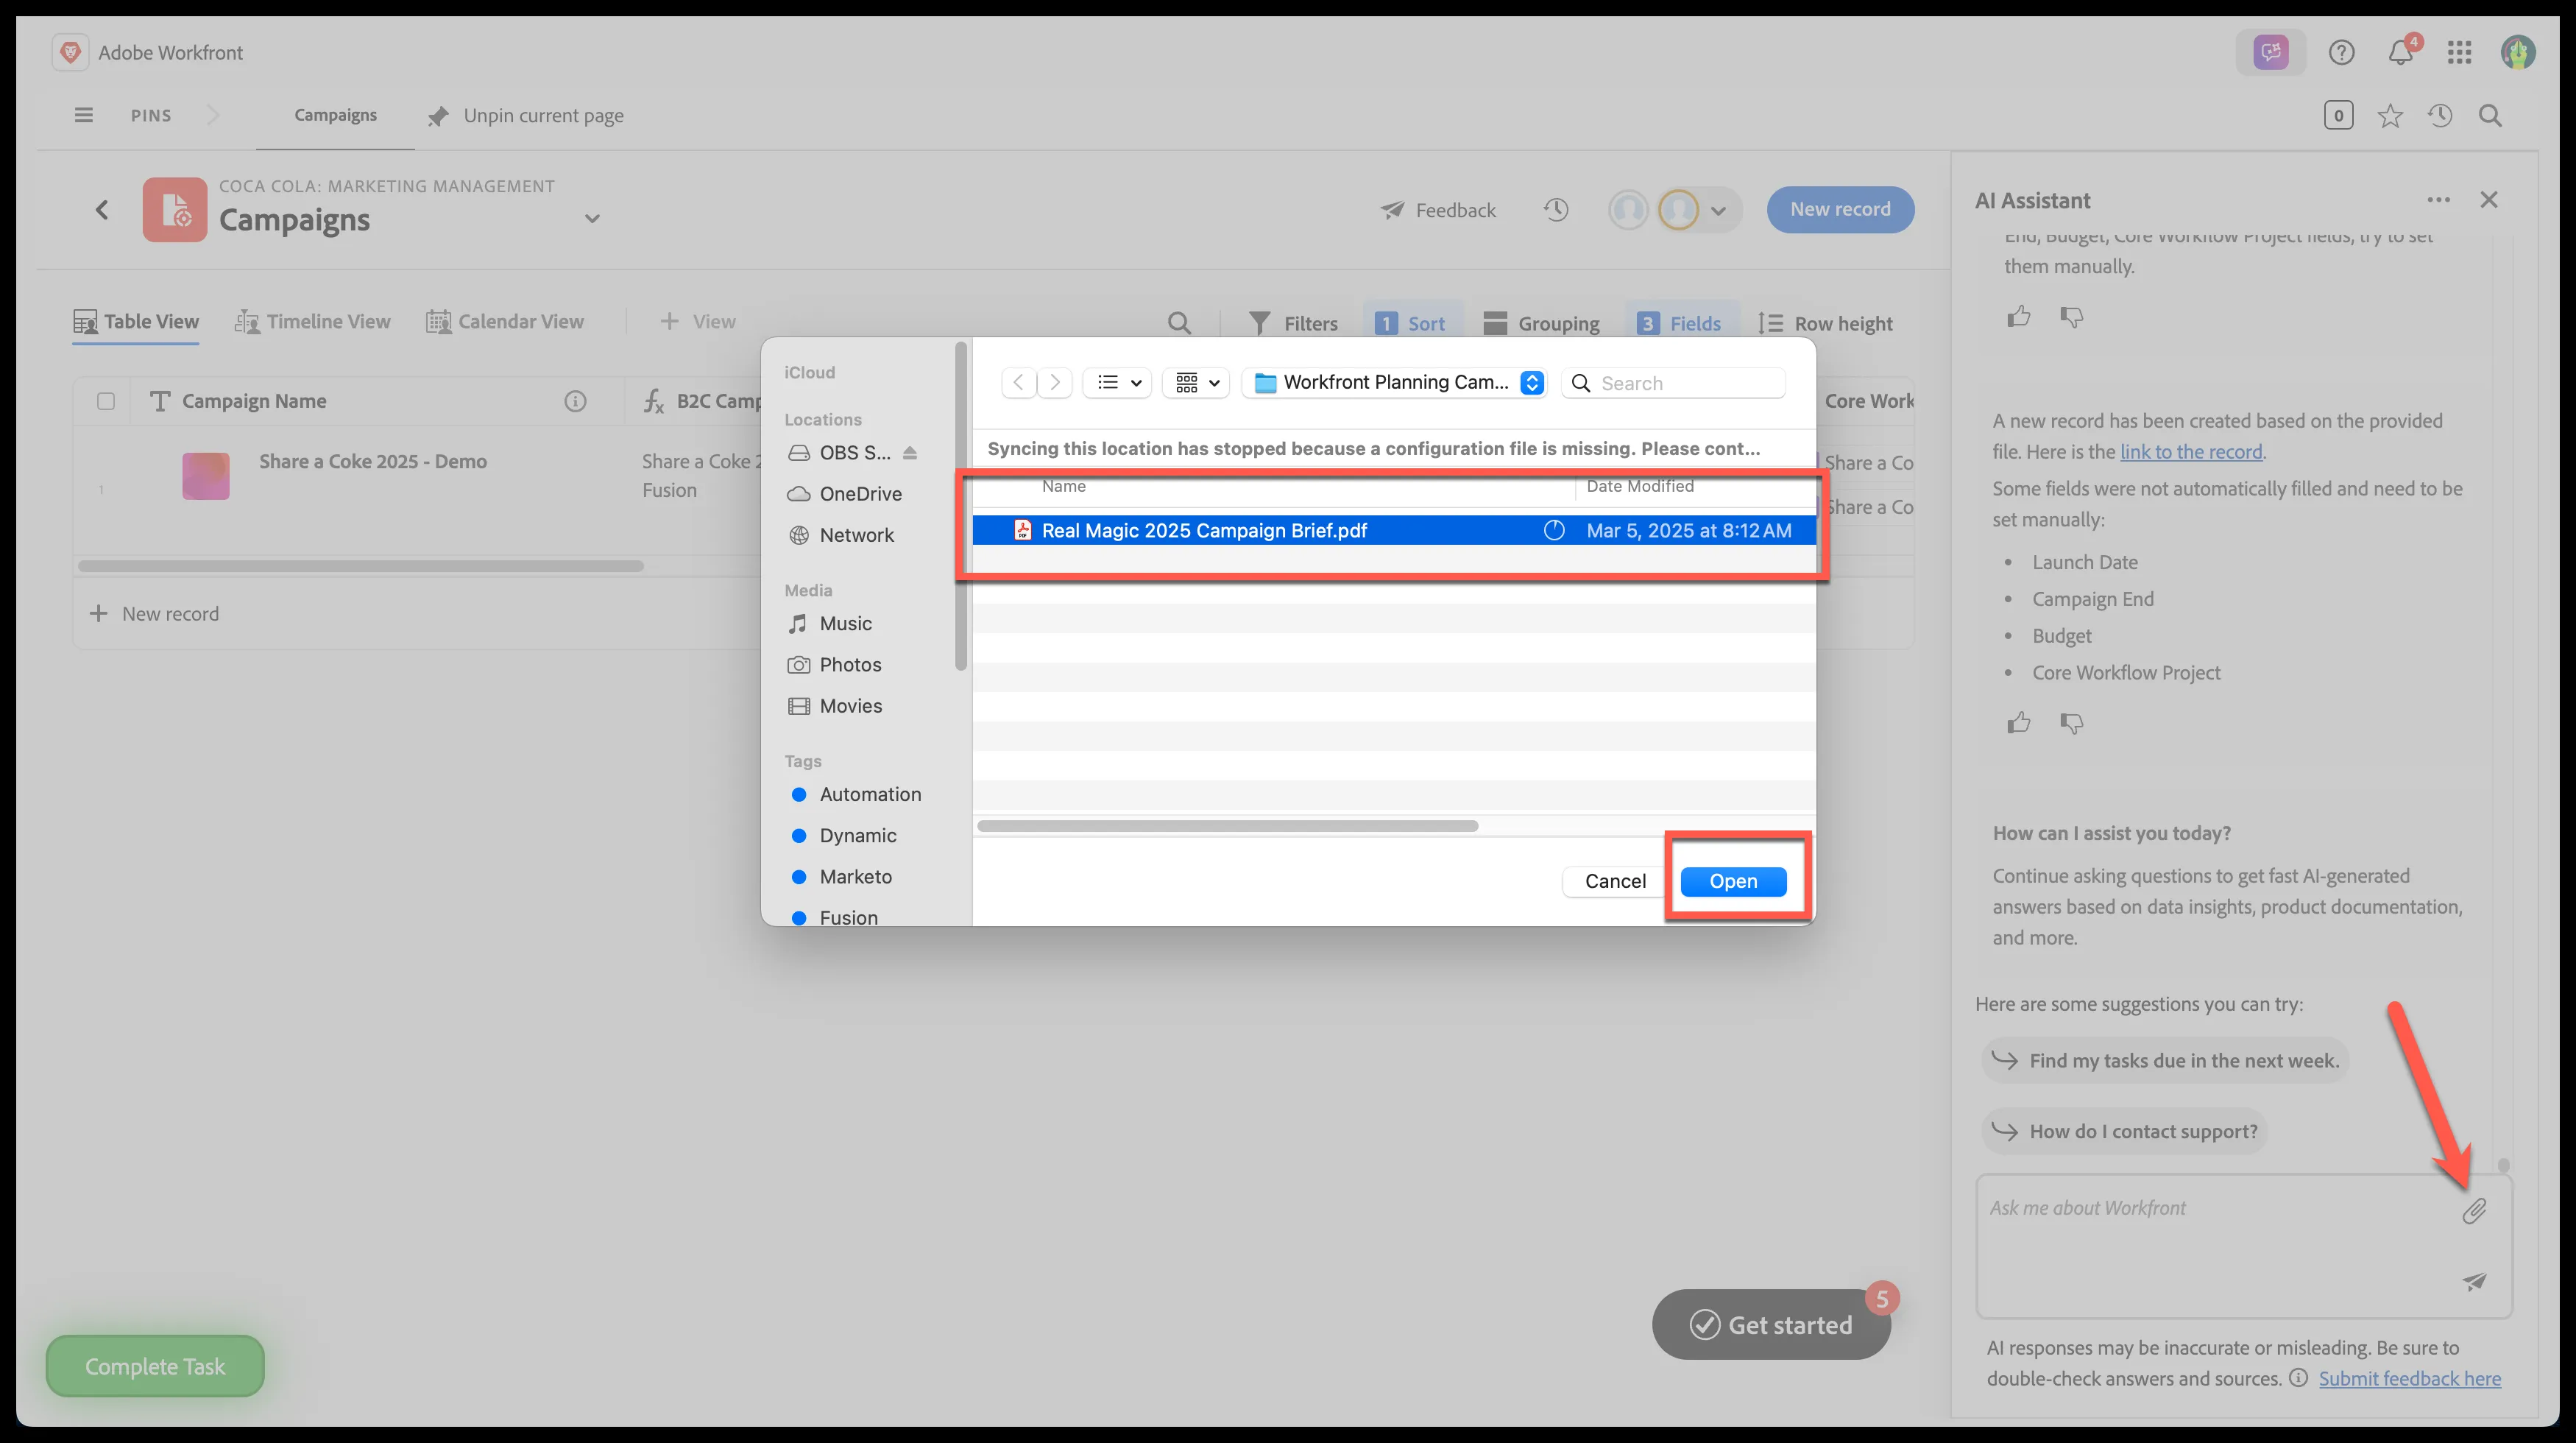Open Sort options
Image resolution: width=2576 pixels, height=1443 pixels.
pos(1410,323)
